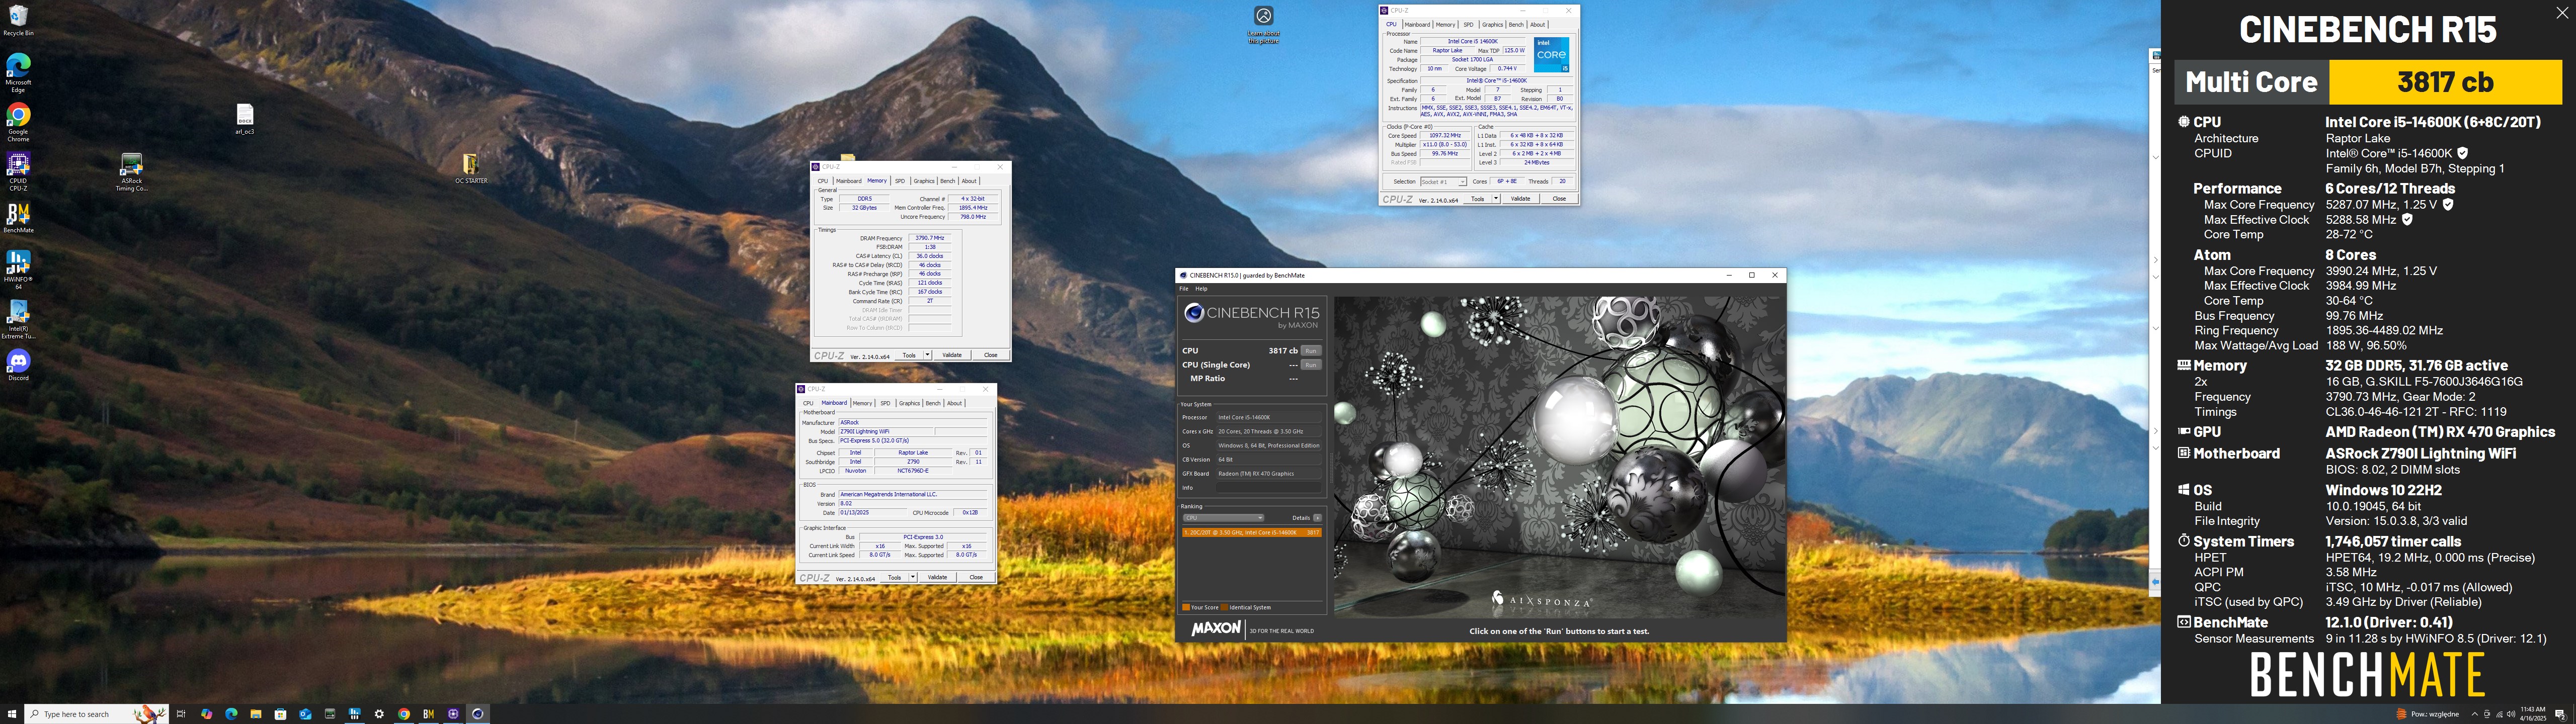Open File Explorer from the taskbar
Image resolution: width=2576 pixels, height=724 pixels.
256,714
